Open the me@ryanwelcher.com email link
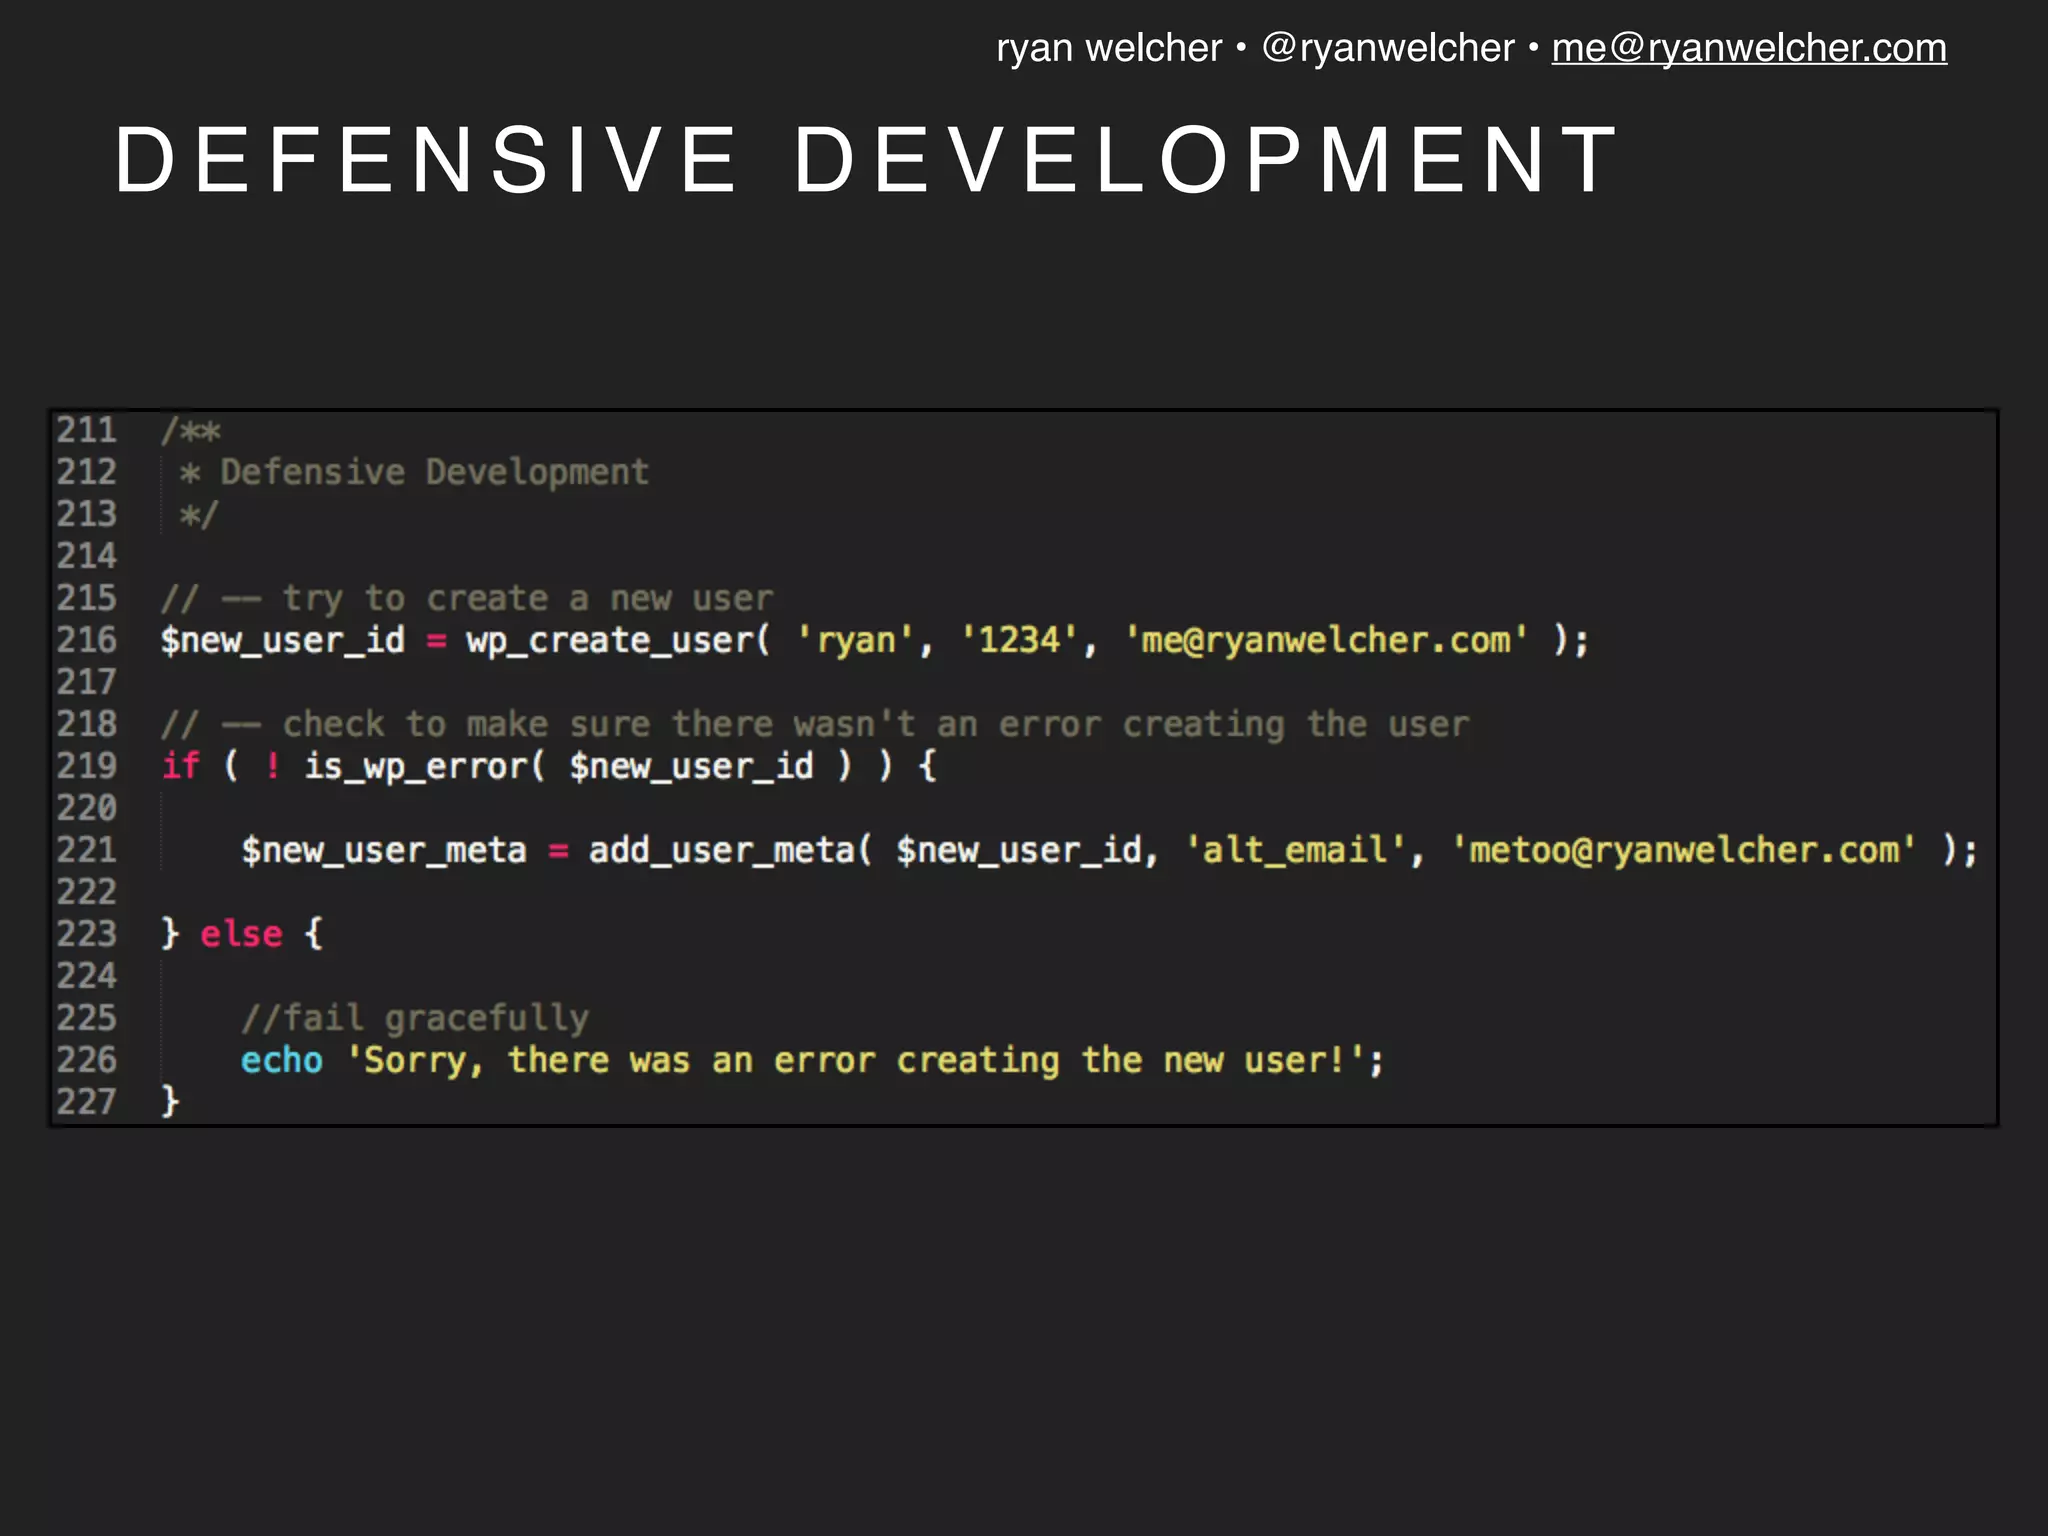Image resolution: width=2048 pixels, height=1536 pixels. click(1749, 48)
